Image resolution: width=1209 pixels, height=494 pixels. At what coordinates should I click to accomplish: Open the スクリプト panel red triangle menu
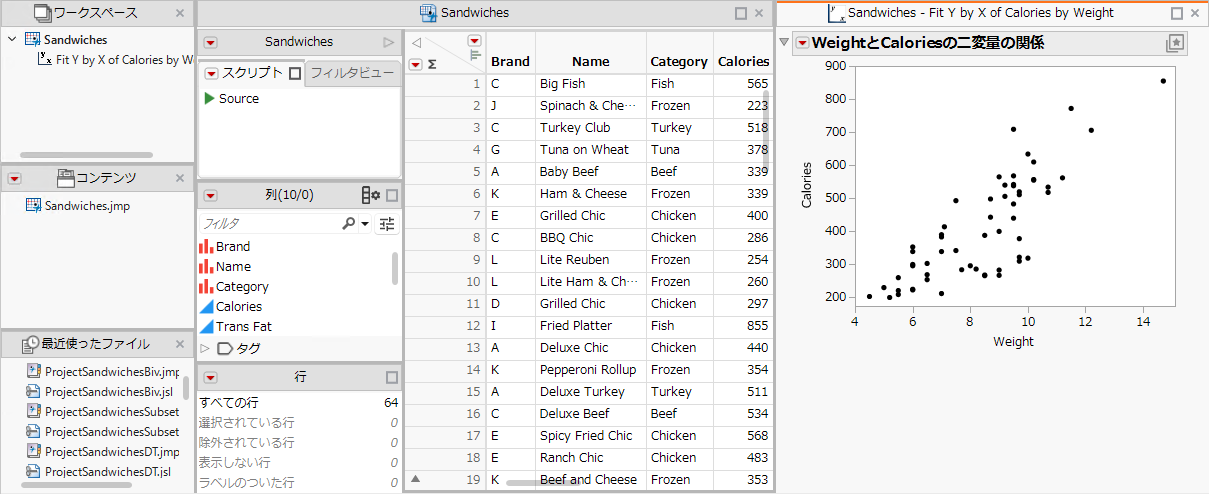[211, 74]
